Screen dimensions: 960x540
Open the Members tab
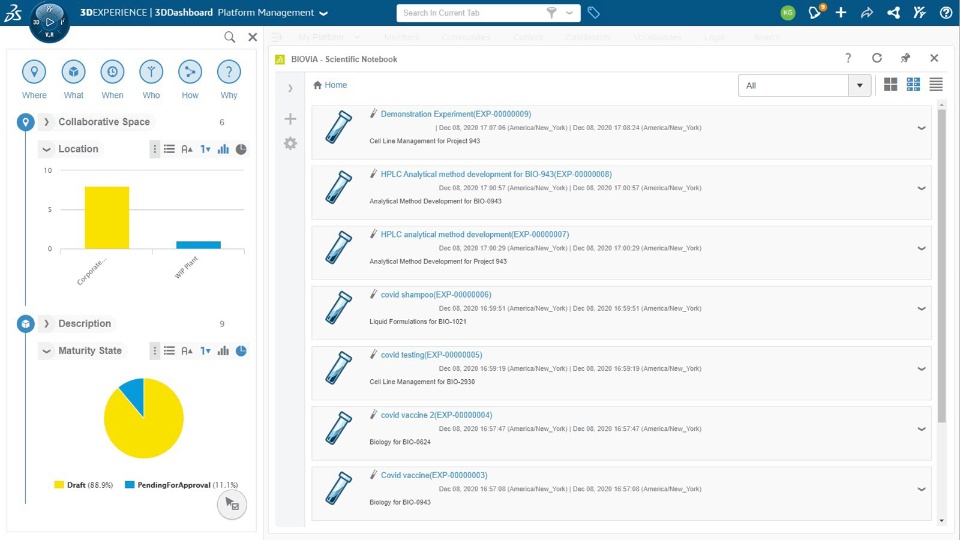pyautogui.click(x=402, y=37)
